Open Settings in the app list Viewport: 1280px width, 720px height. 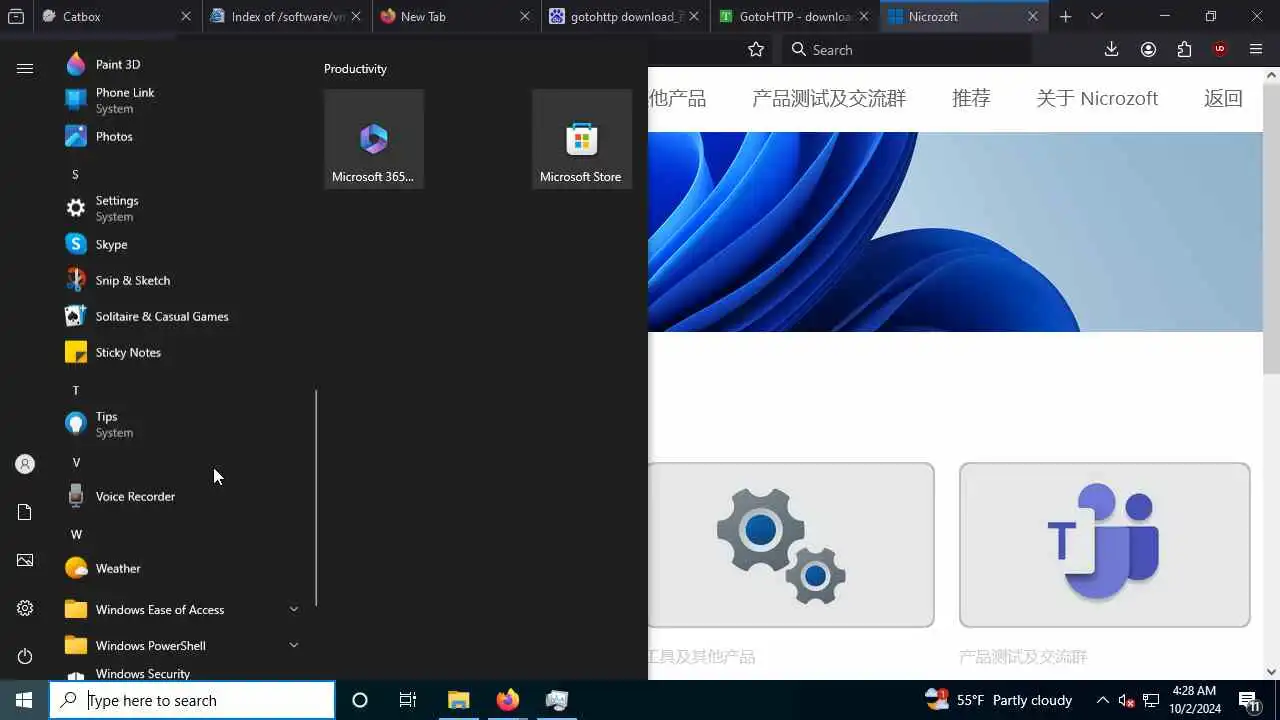point(180,208)
